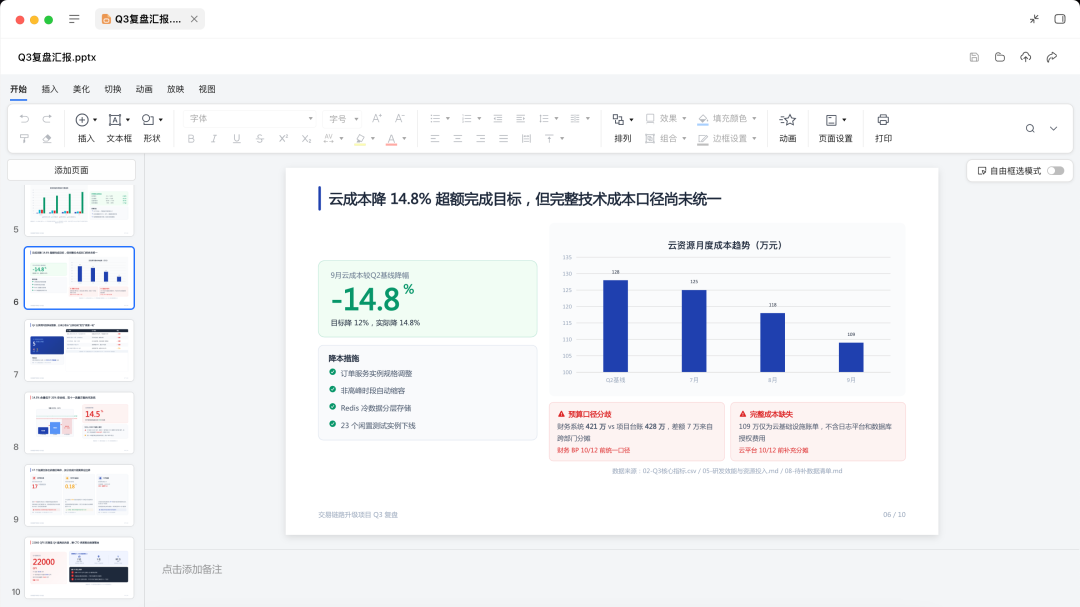
Task: Click the 排列 arrange button
Action: coord(623,128)
